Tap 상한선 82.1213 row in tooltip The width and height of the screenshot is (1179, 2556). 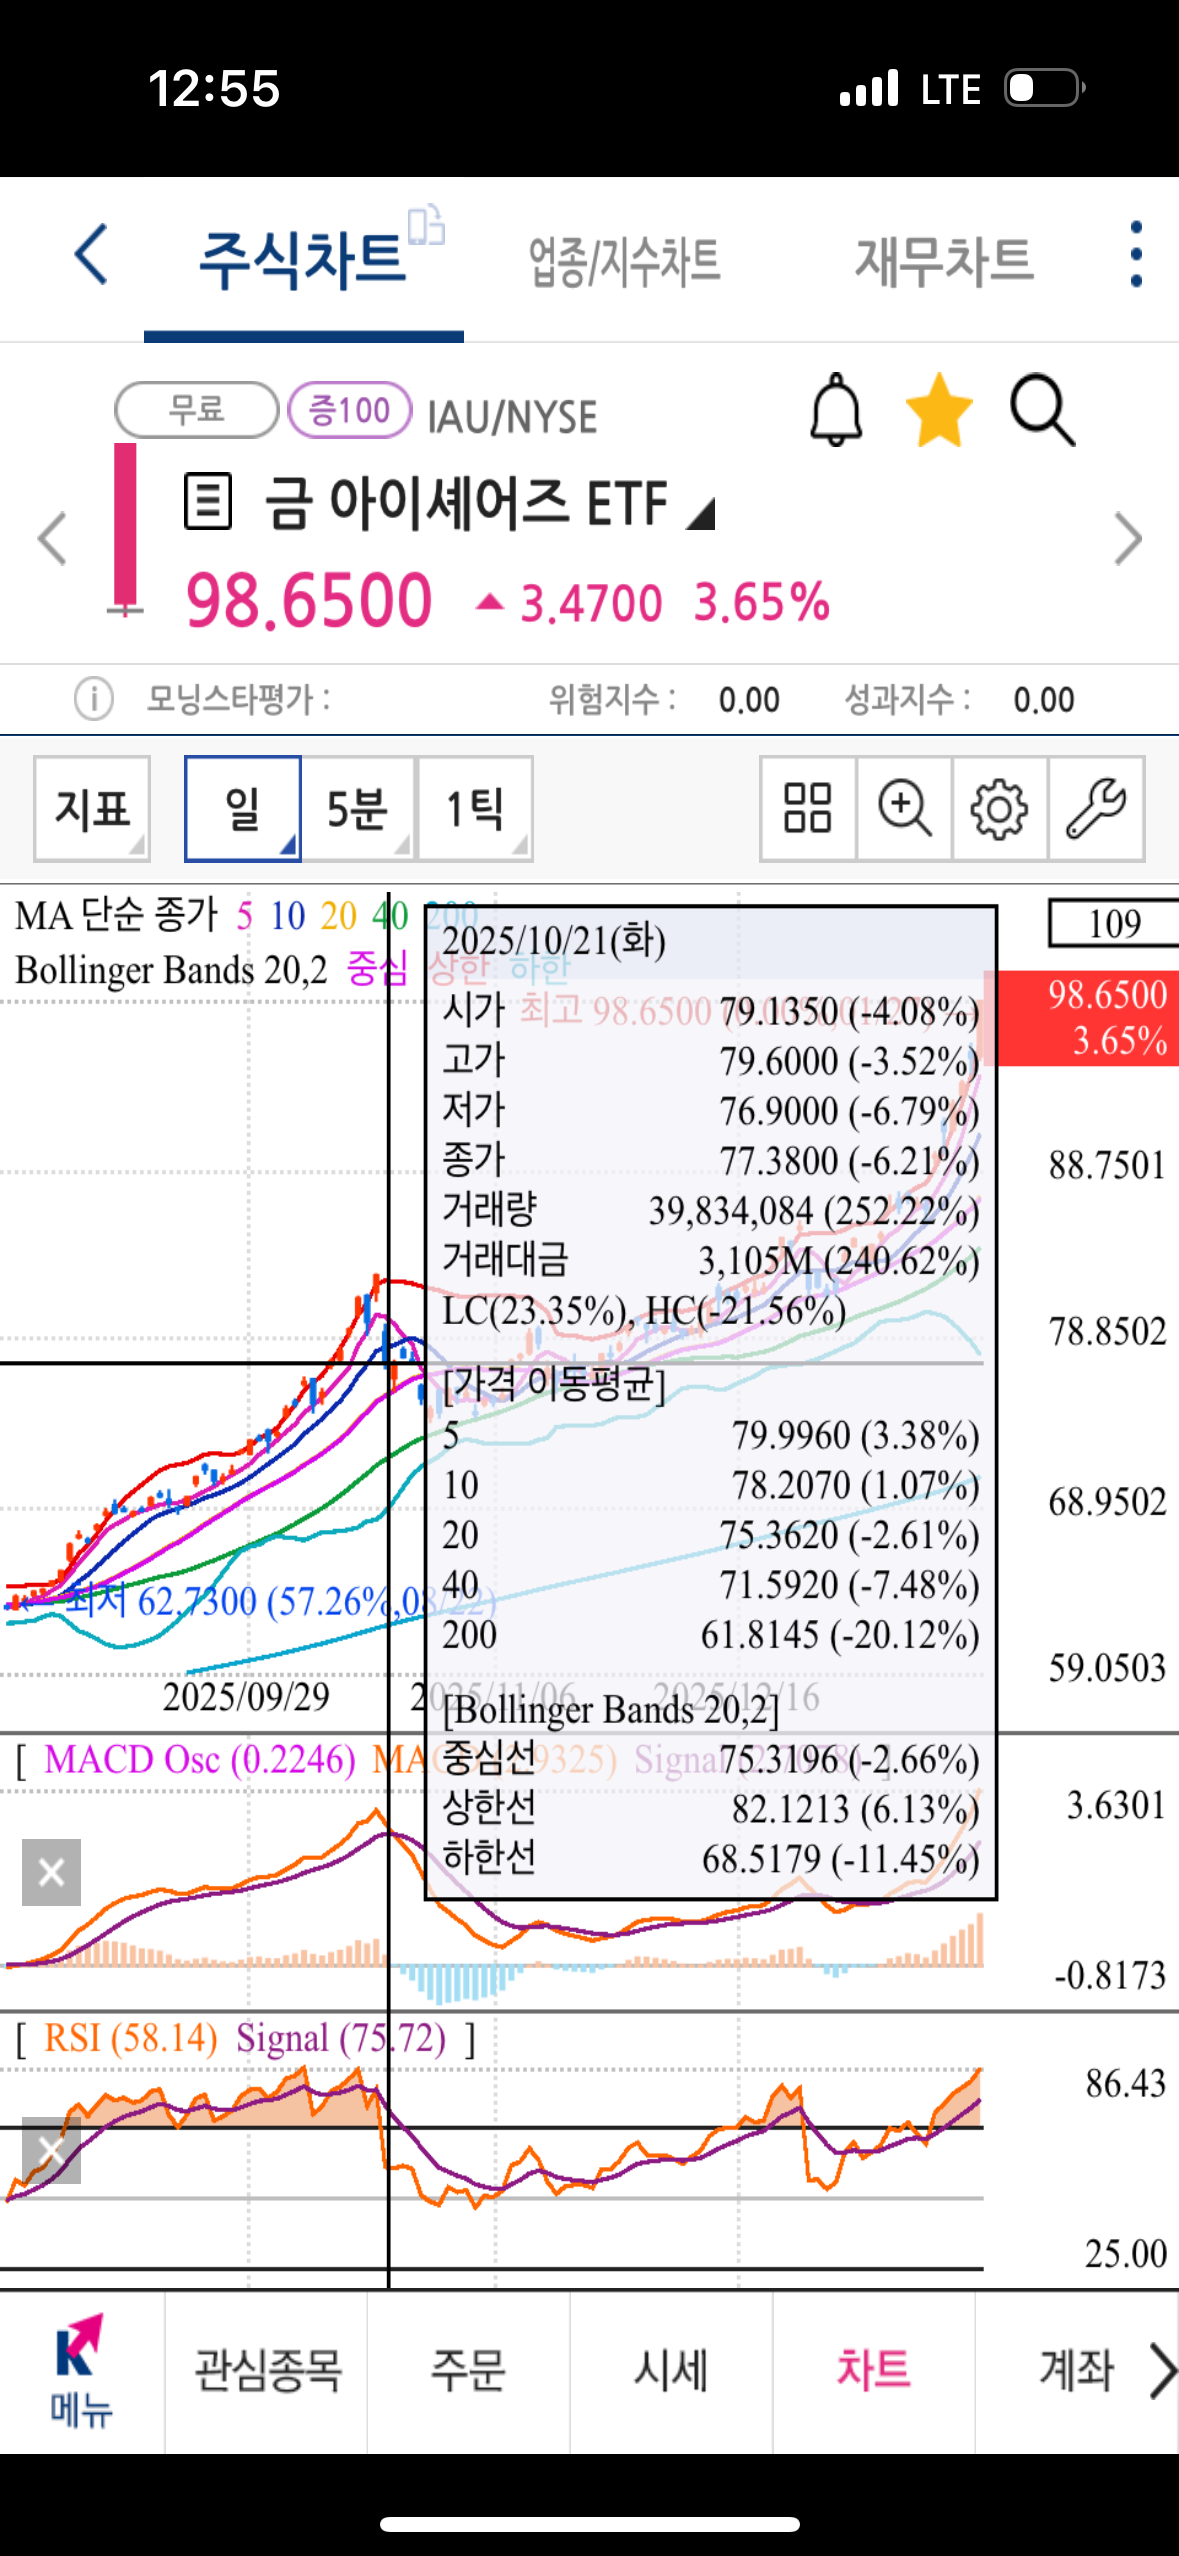(711, 1808)
